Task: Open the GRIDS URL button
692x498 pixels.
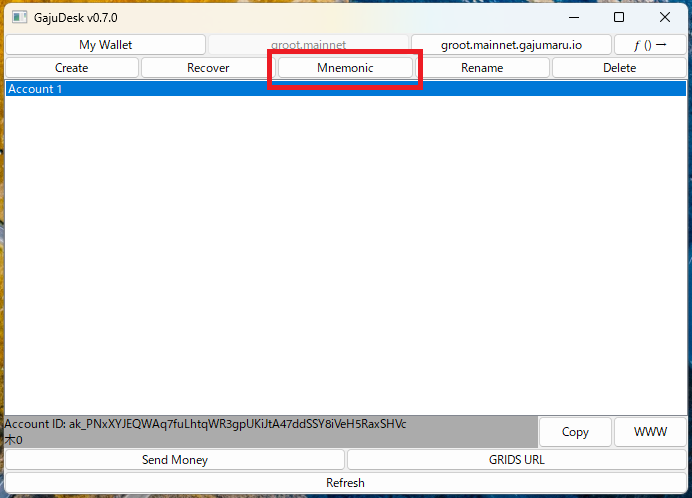Action: (x=516, y=460)
